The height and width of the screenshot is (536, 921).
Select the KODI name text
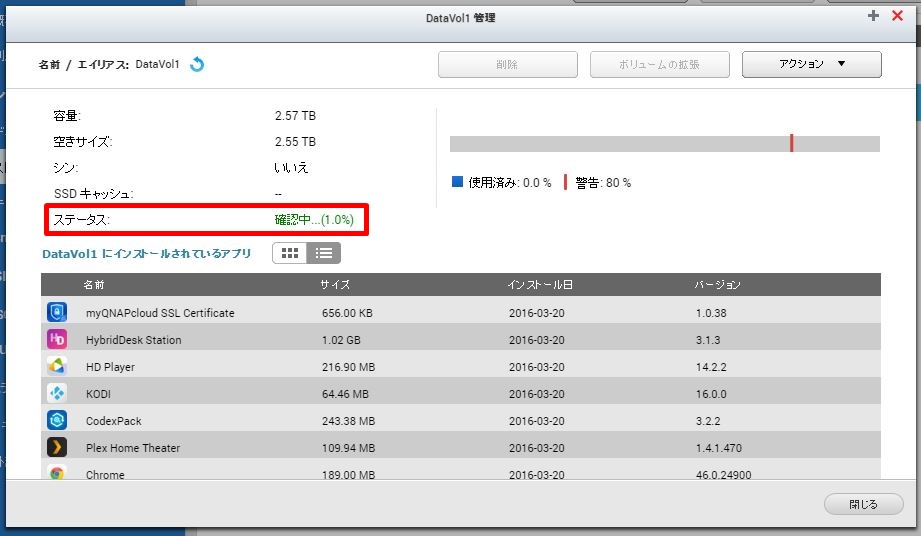[98, 394]
